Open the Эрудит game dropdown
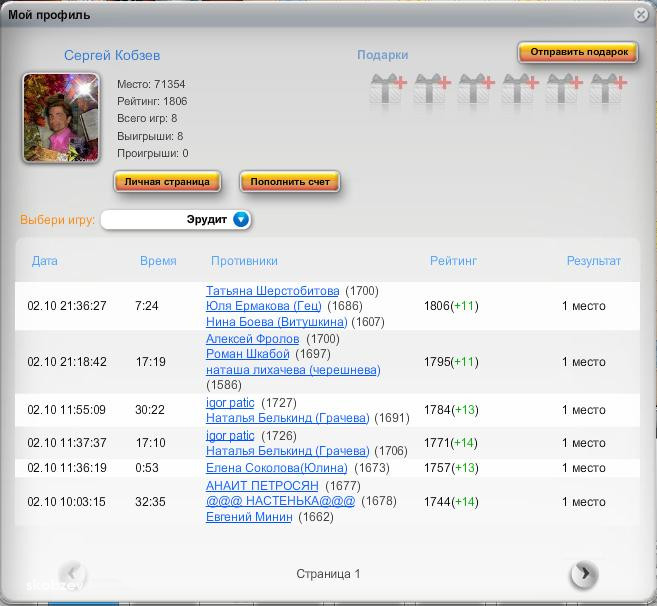The height and width of the screenshot is (606, 657). (240, 219)
